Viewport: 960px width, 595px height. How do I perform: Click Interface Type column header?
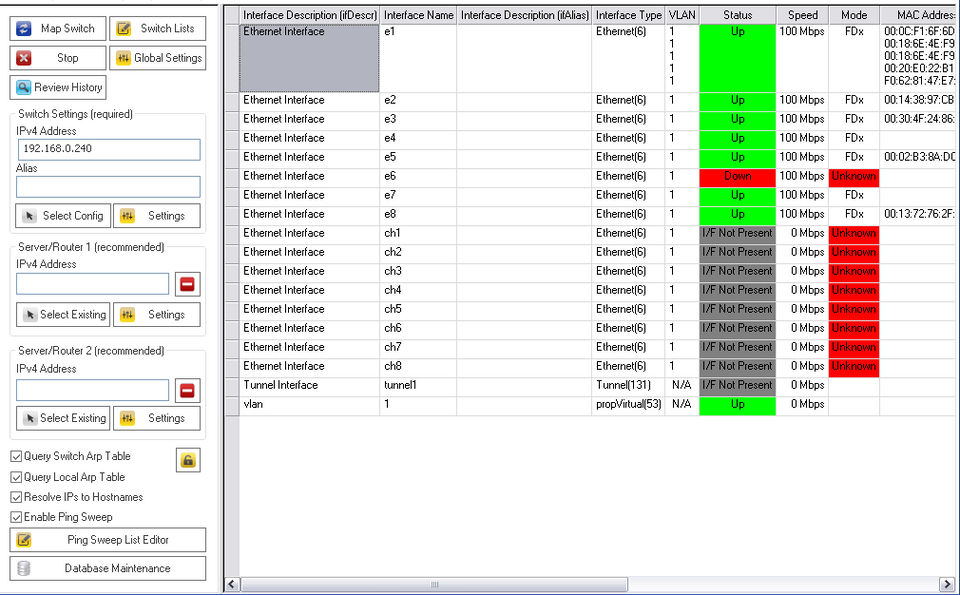[629, 15]
